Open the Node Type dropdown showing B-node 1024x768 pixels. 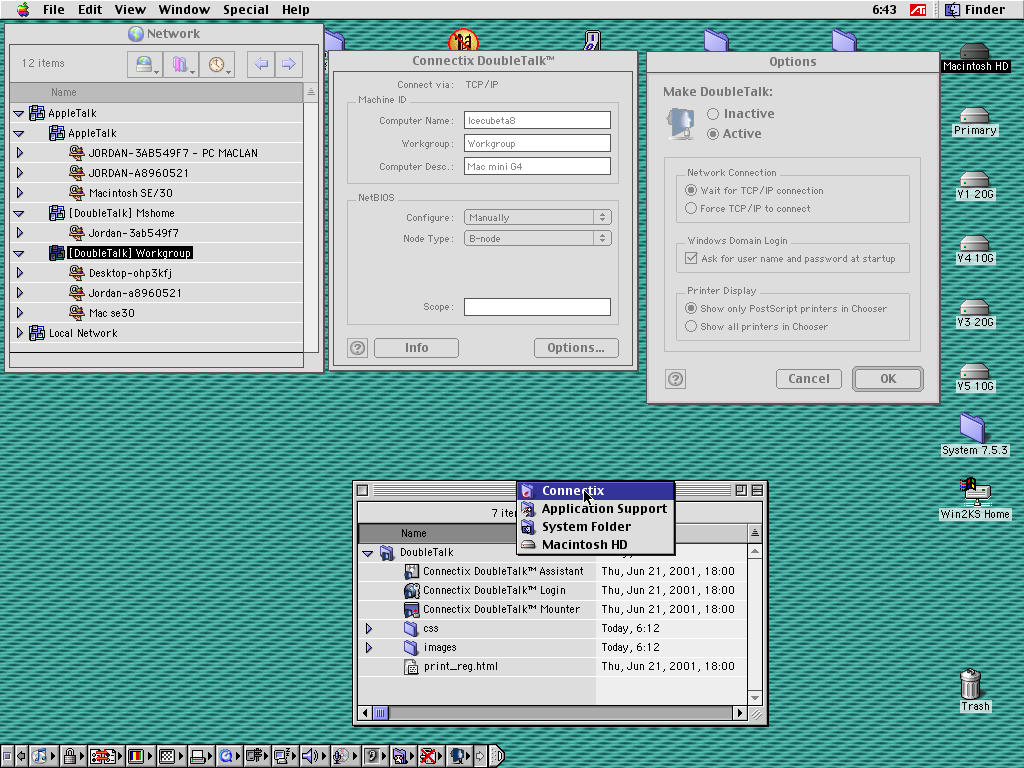(537, 238)
